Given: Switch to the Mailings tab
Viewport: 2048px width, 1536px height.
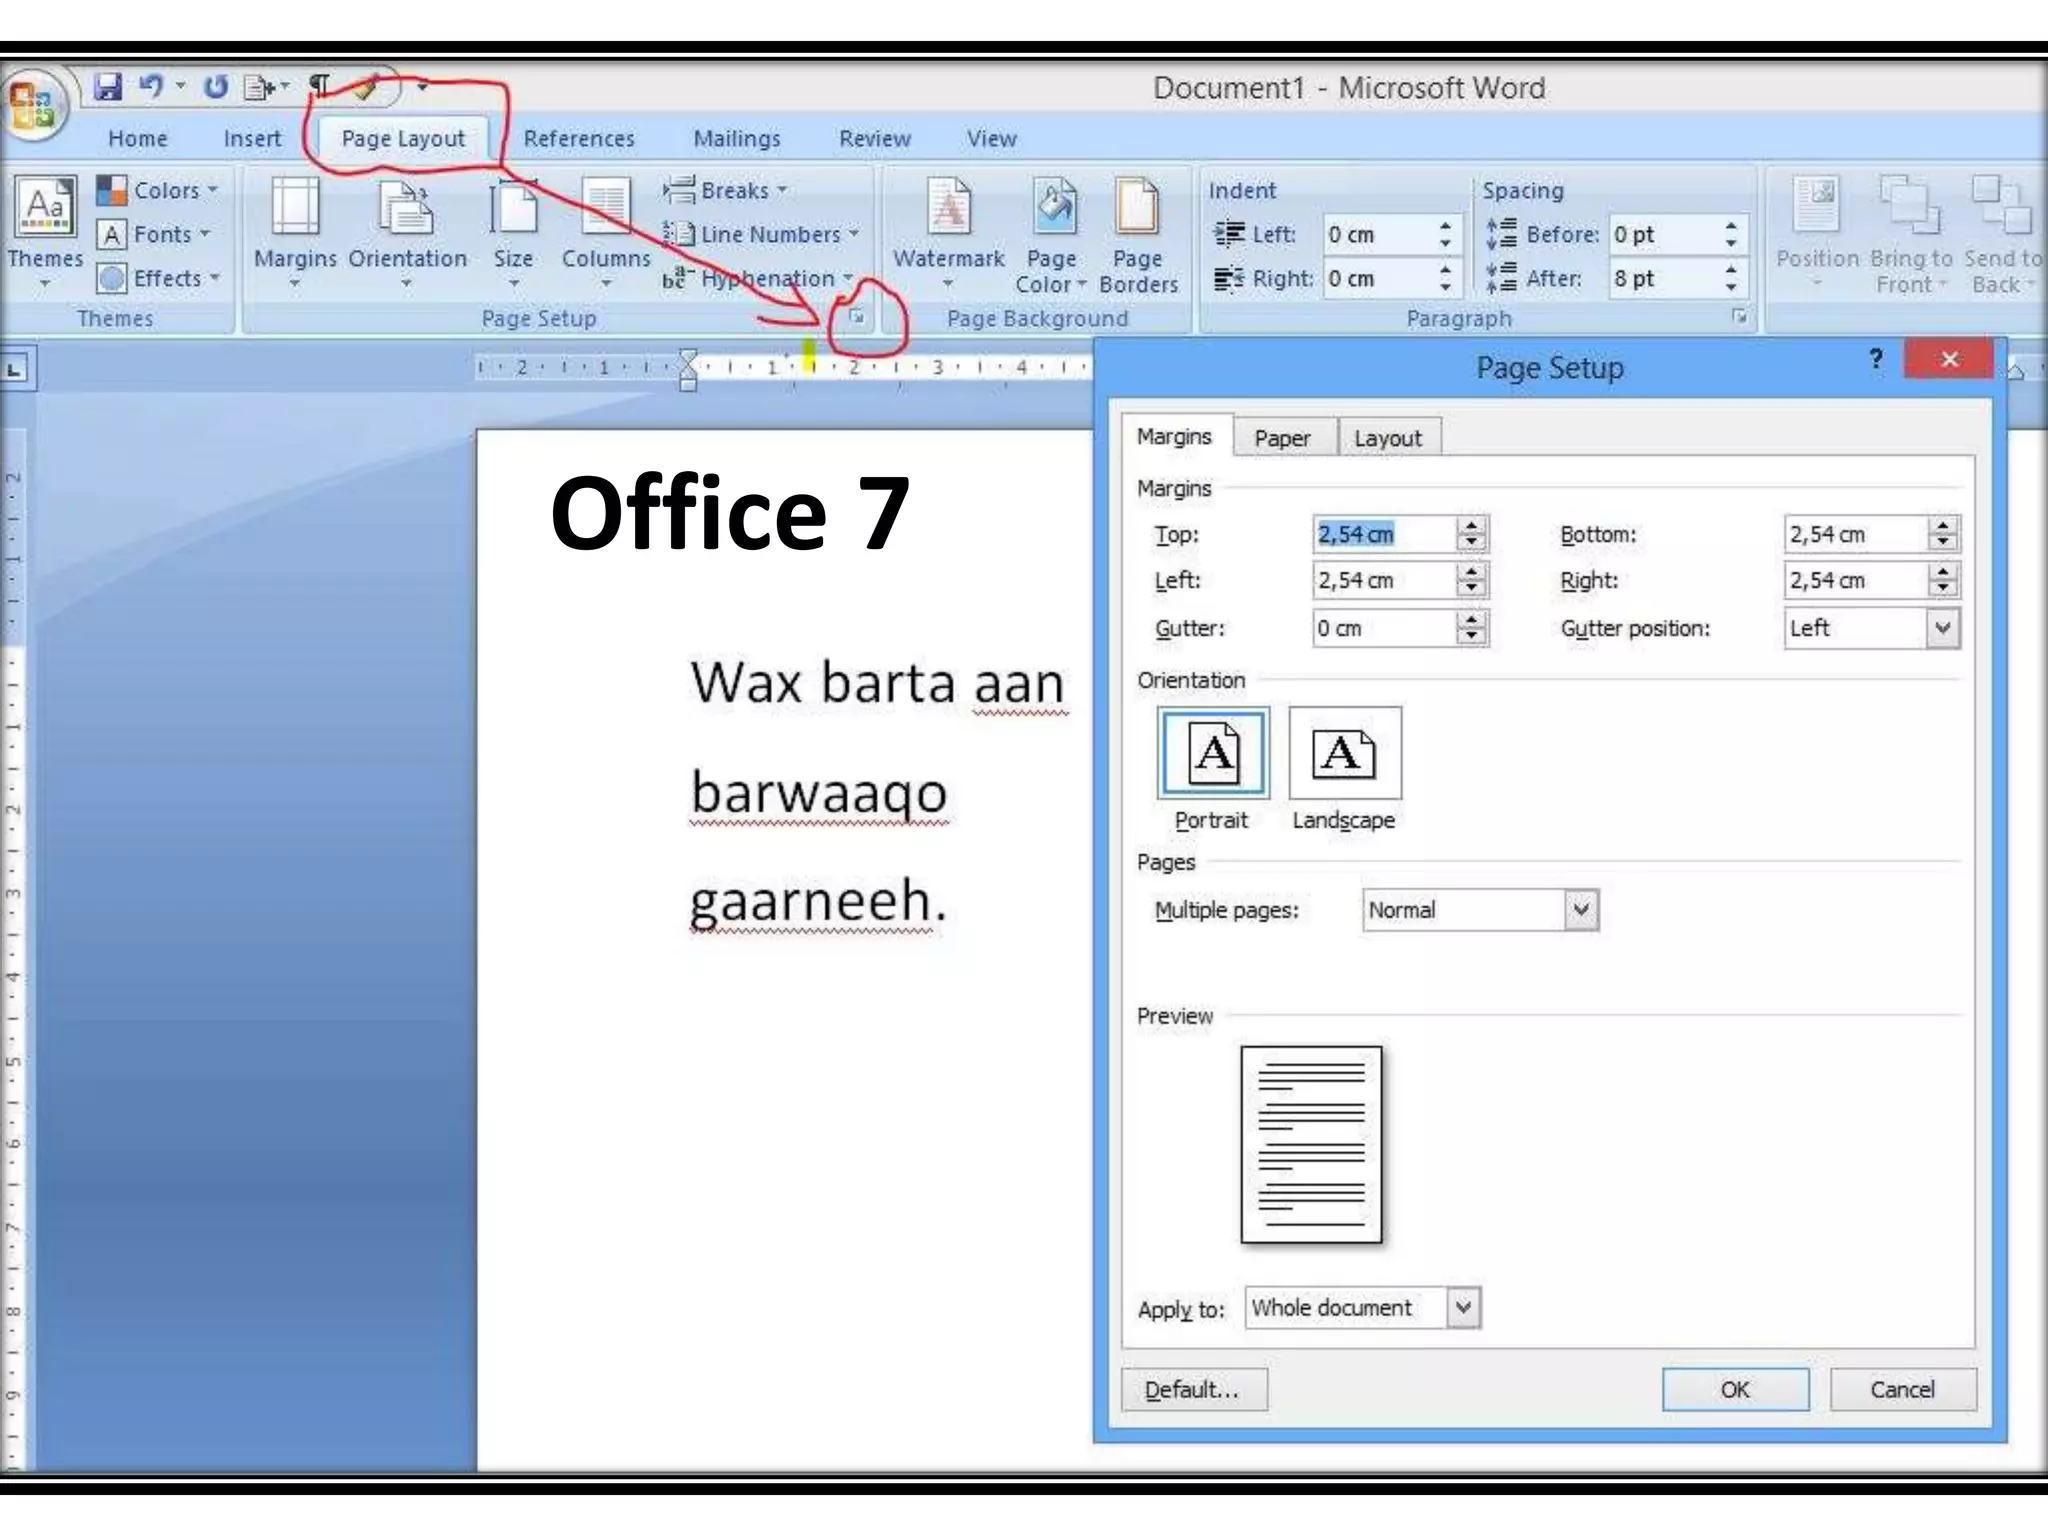Looking at the screenshot, I should [737, 139].
